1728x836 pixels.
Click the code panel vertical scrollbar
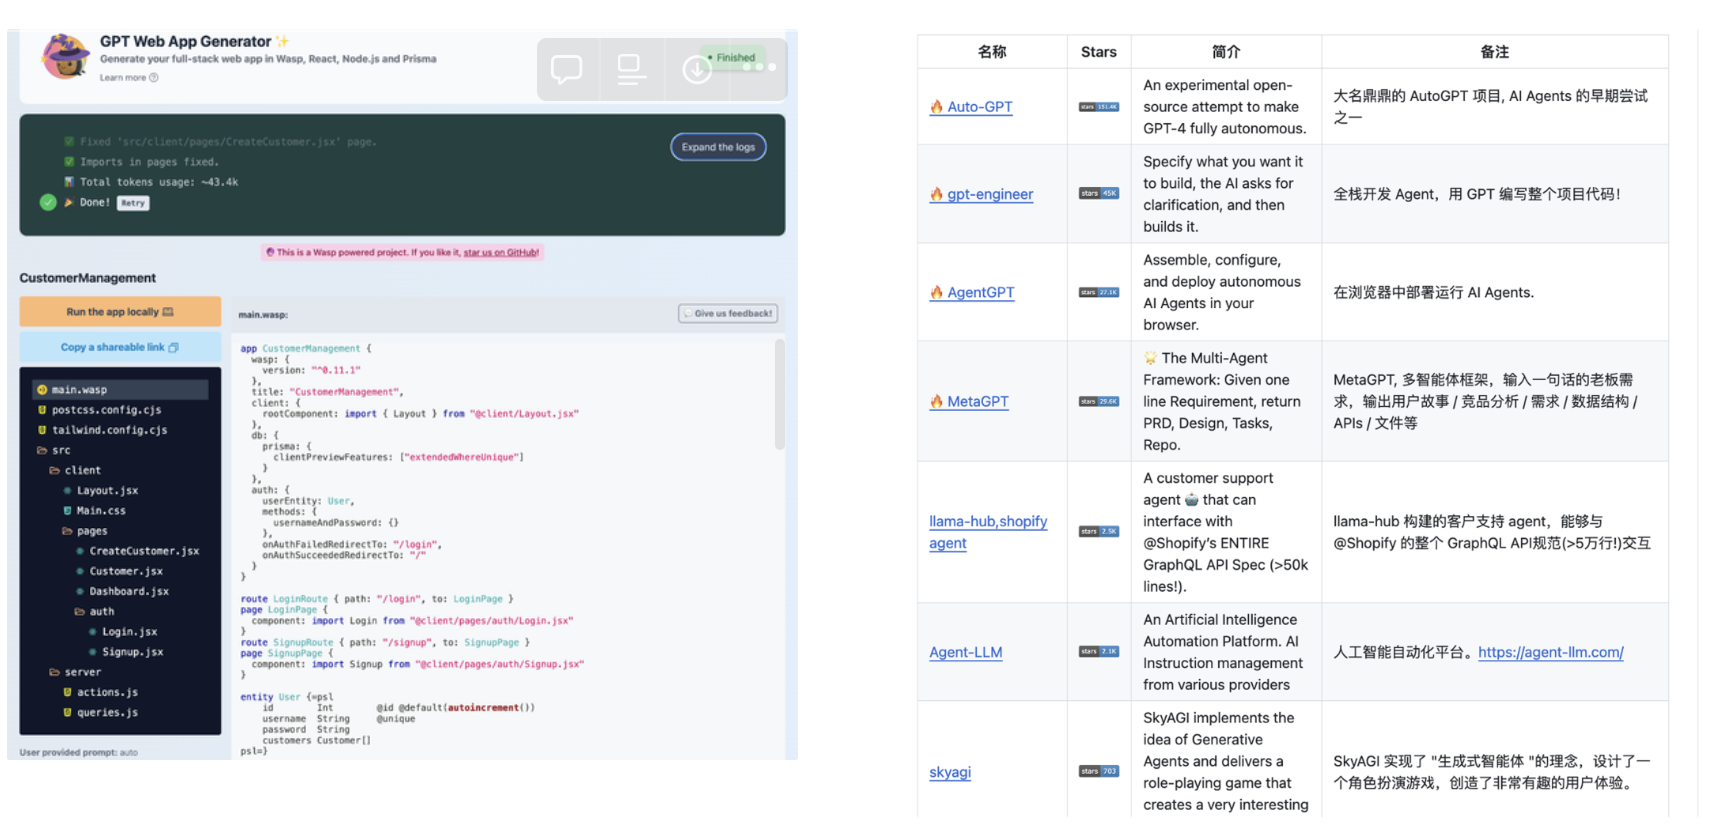pos(779,394)
